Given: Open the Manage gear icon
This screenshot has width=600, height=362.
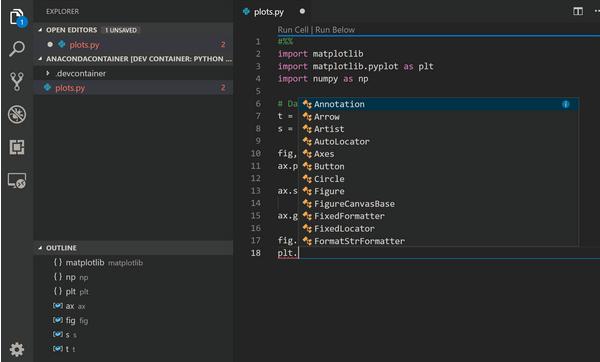Looking at the screenshot, I should click(x=17, y=349).
